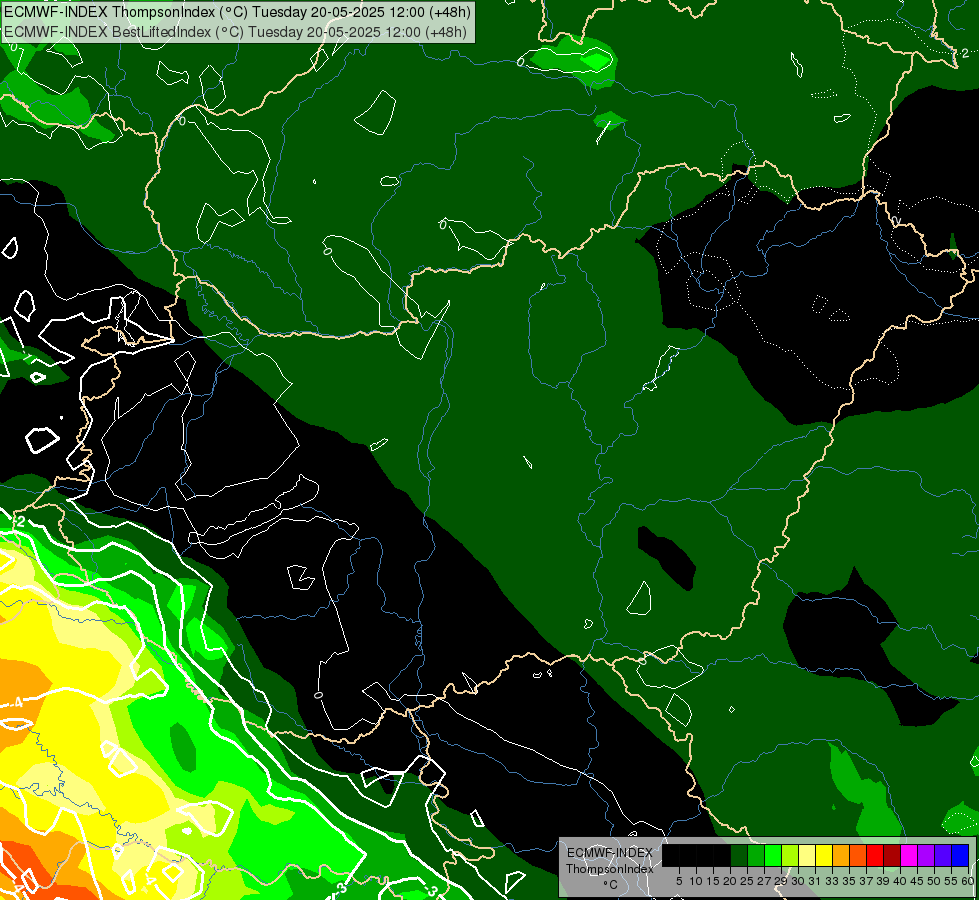
Task: Click the legend tick label 29
Action: 781,881
